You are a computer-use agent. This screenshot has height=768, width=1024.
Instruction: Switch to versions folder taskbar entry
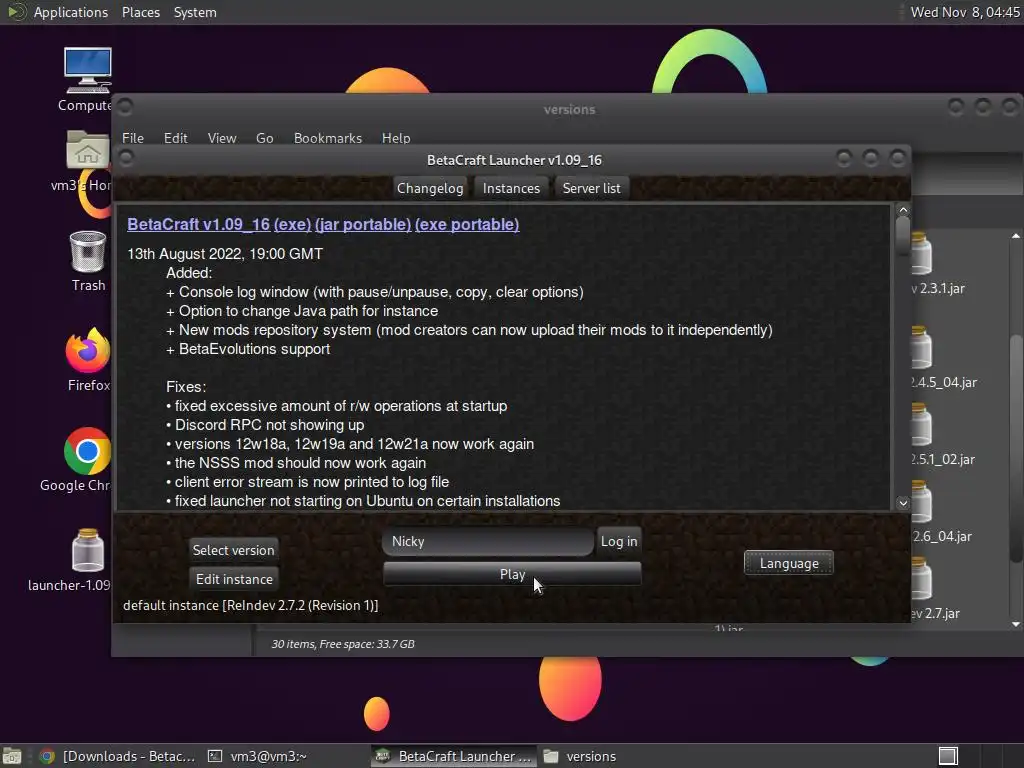pyautogui.click(x=580, y=756)
